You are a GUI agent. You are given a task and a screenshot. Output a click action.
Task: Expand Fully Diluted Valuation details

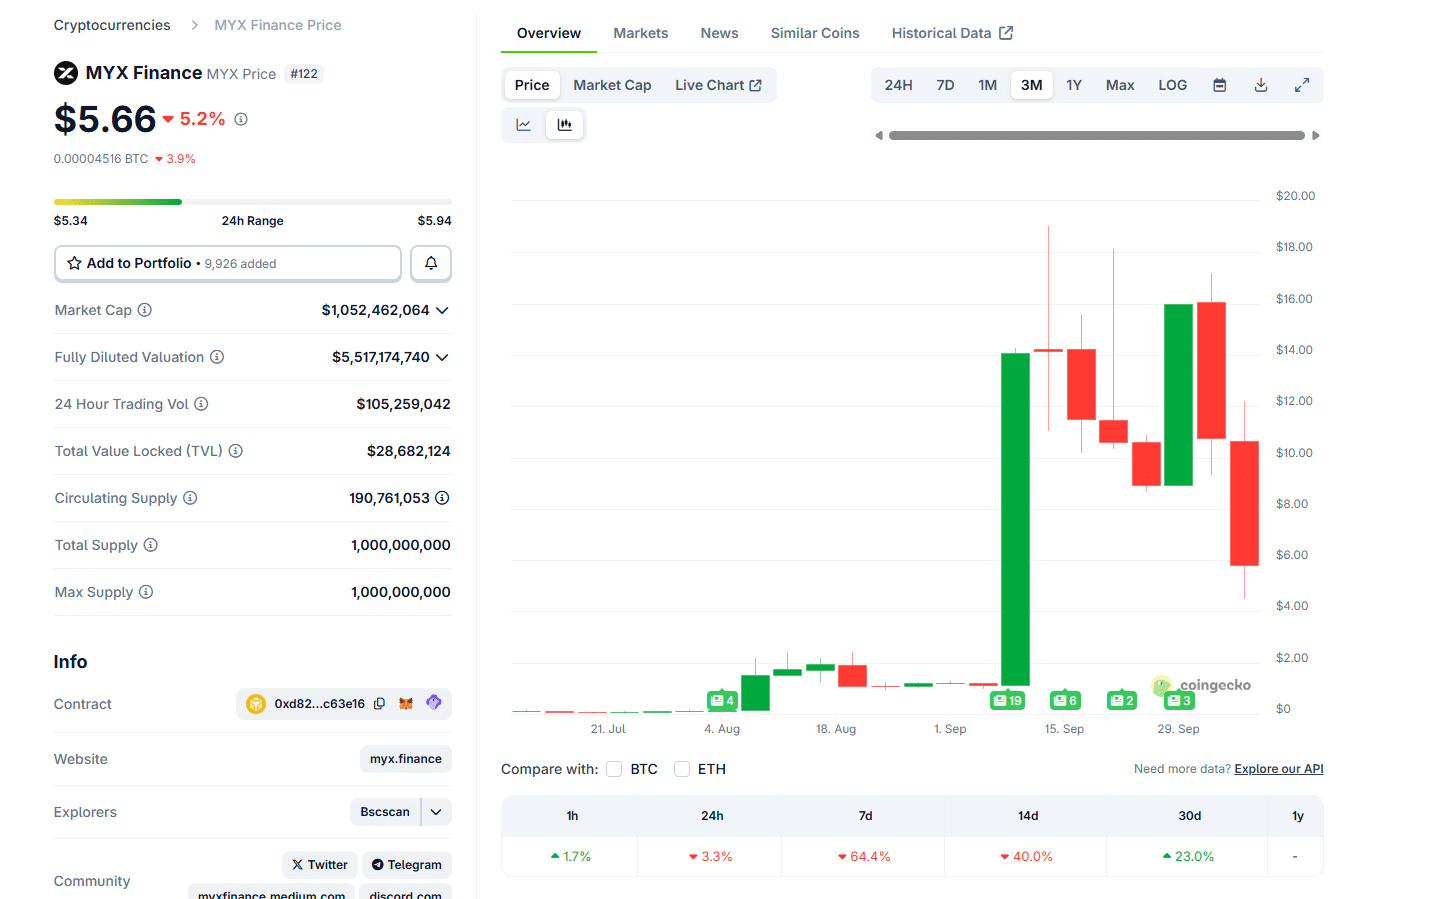[442, 357]
